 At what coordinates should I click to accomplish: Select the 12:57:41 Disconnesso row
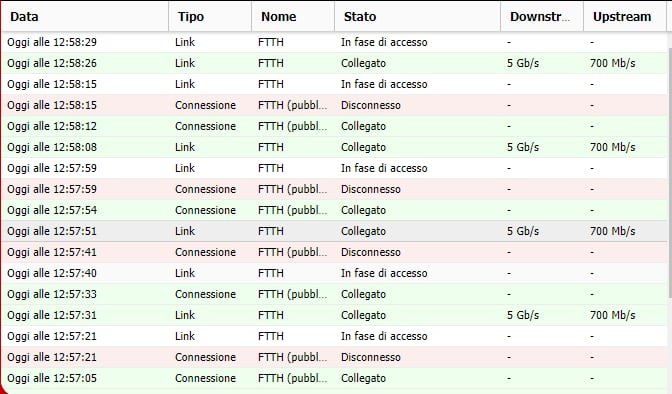pos(334,252)
